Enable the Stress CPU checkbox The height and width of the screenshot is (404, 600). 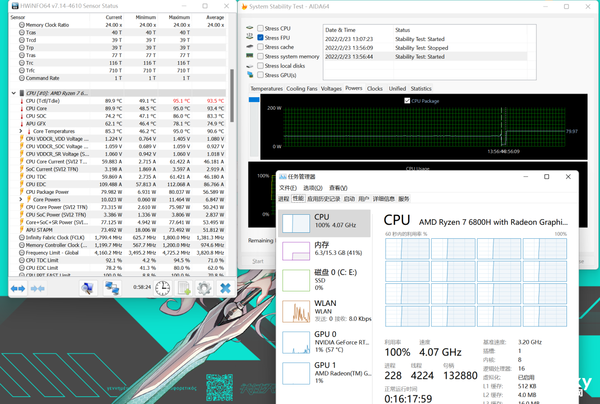[x=260, y=28]
